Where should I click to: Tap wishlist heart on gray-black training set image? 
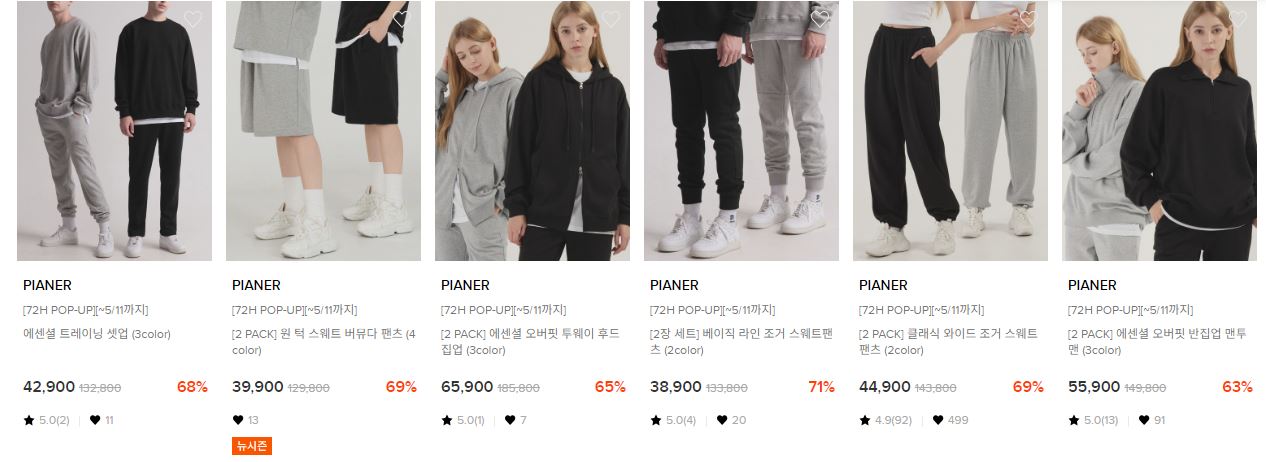pos(193,19)
